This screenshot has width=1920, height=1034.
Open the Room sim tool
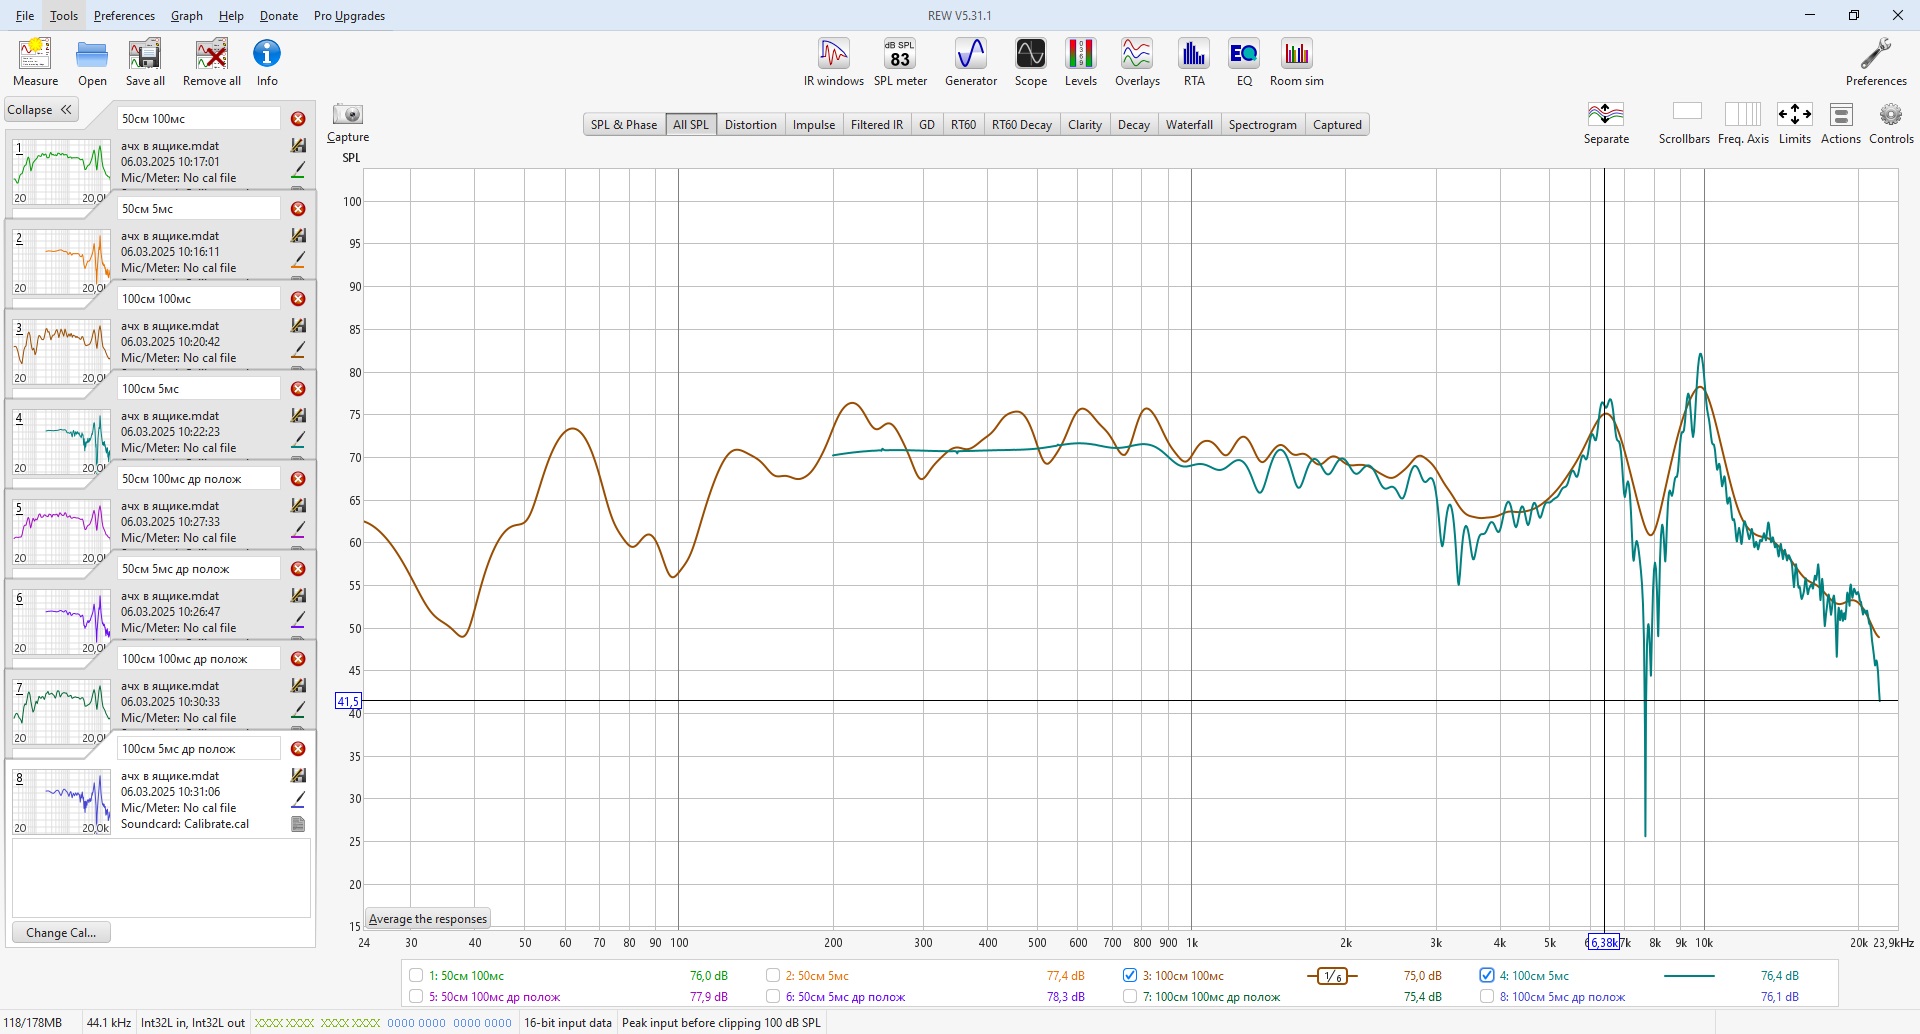(1297, 62)
